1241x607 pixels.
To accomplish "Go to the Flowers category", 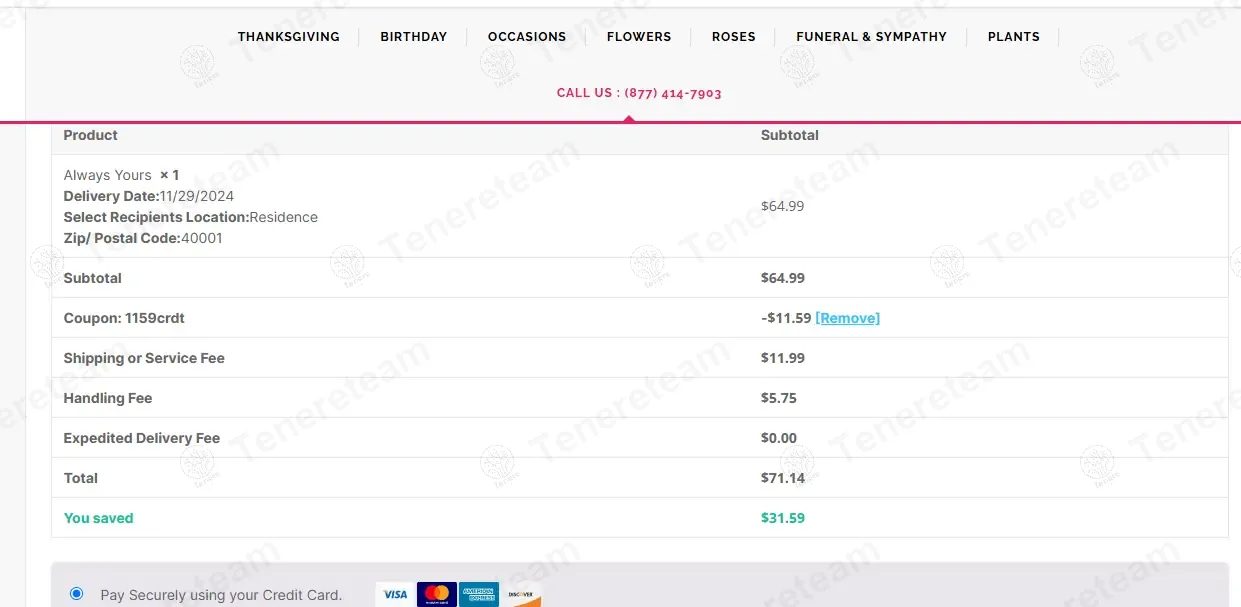I will point(639,37).
